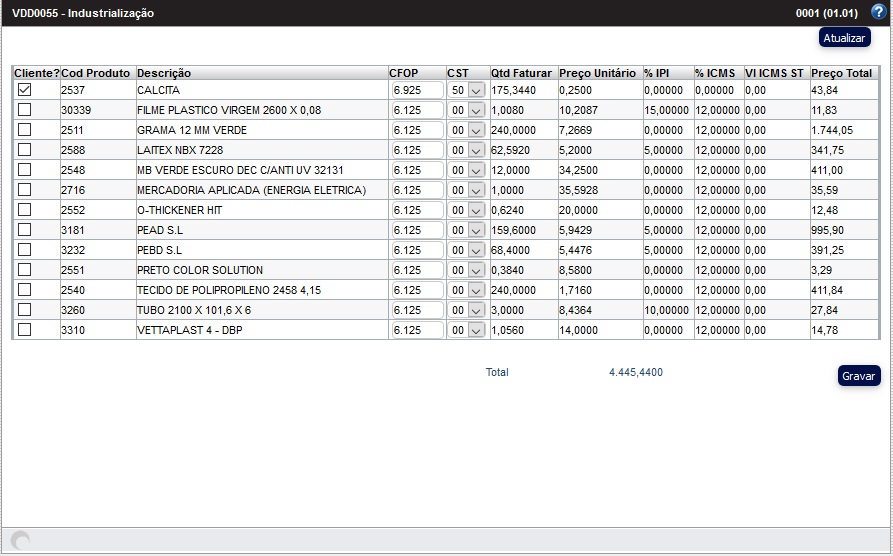Click the loading spinner icon in status bar
893x556 pixels.
click(x=20, y=541)
